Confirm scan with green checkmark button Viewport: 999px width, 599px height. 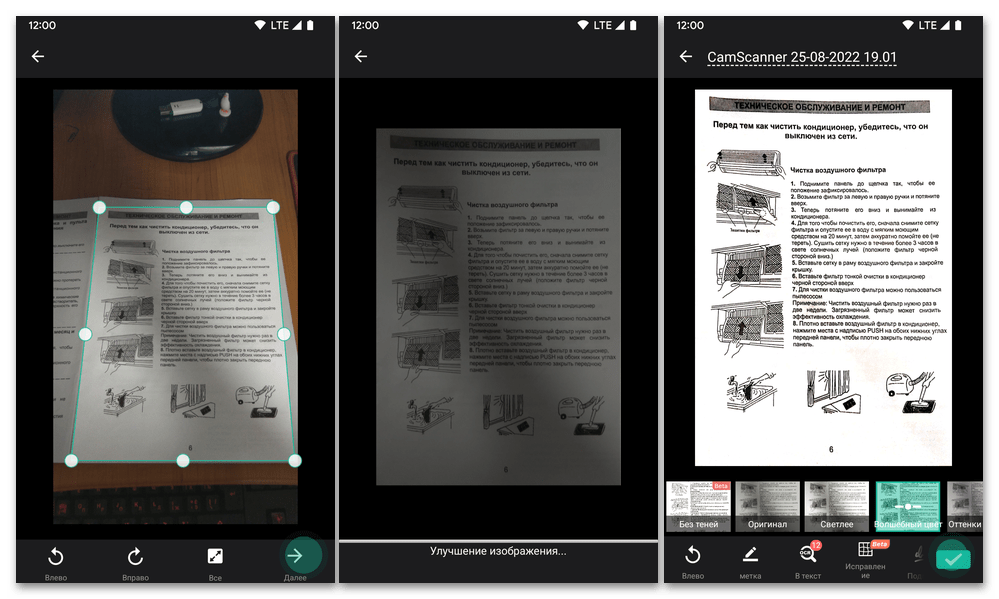tap(953, 558)
